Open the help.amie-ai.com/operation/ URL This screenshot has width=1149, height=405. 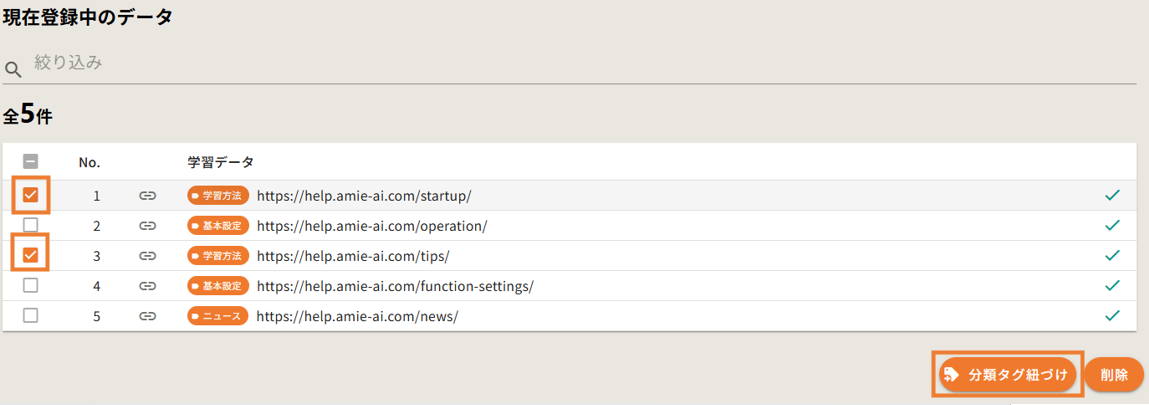[371, 226]
